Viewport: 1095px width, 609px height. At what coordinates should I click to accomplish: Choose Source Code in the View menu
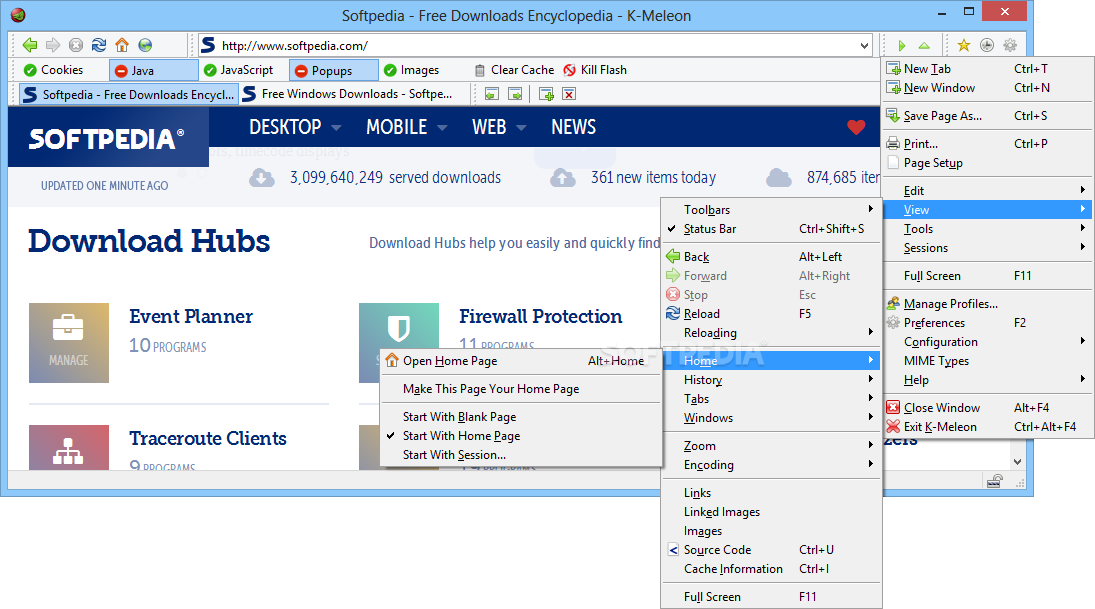tap(771, 550)
